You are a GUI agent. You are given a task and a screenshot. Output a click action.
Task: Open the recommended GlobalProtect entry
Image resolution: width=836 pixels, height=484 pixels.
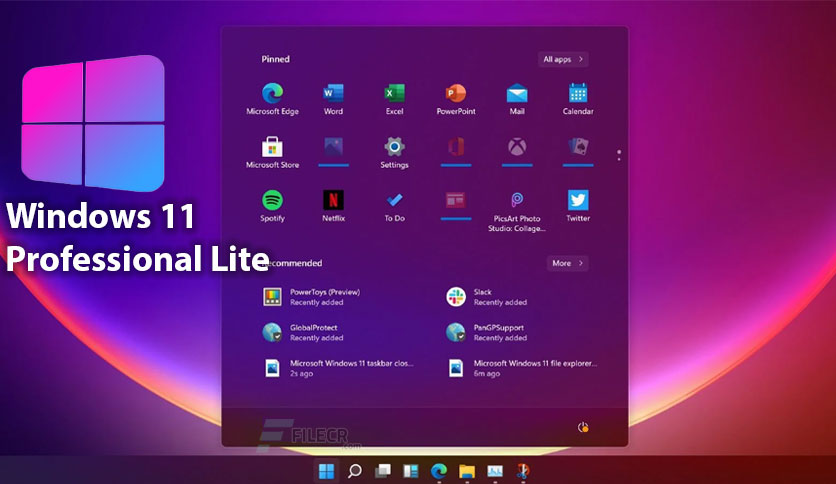(x=303, y=333)
